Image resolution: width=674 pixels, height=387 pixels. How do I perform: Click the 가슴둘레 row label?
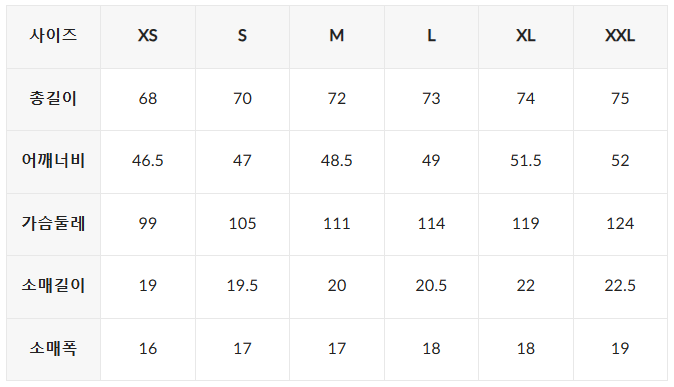[x=53, y=224]
